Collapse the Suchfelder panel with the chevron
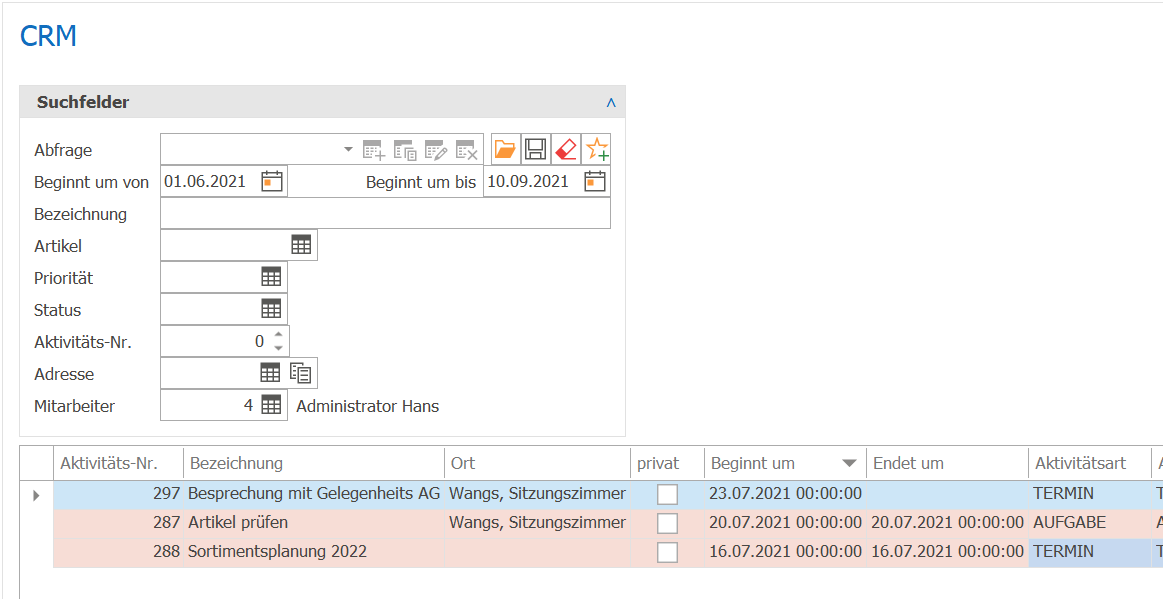The image size is (1163, 599). coord(611,102)
